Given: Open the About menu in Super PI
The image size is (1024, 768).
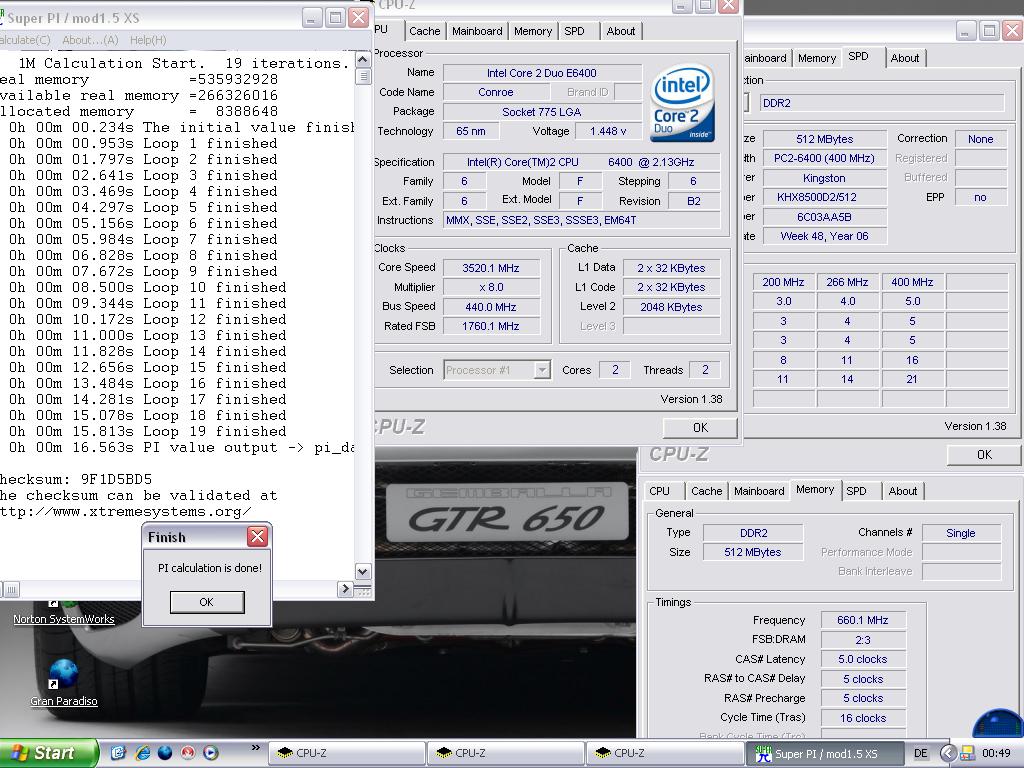Looking at the screenshot, I should [x=90, y=40].
